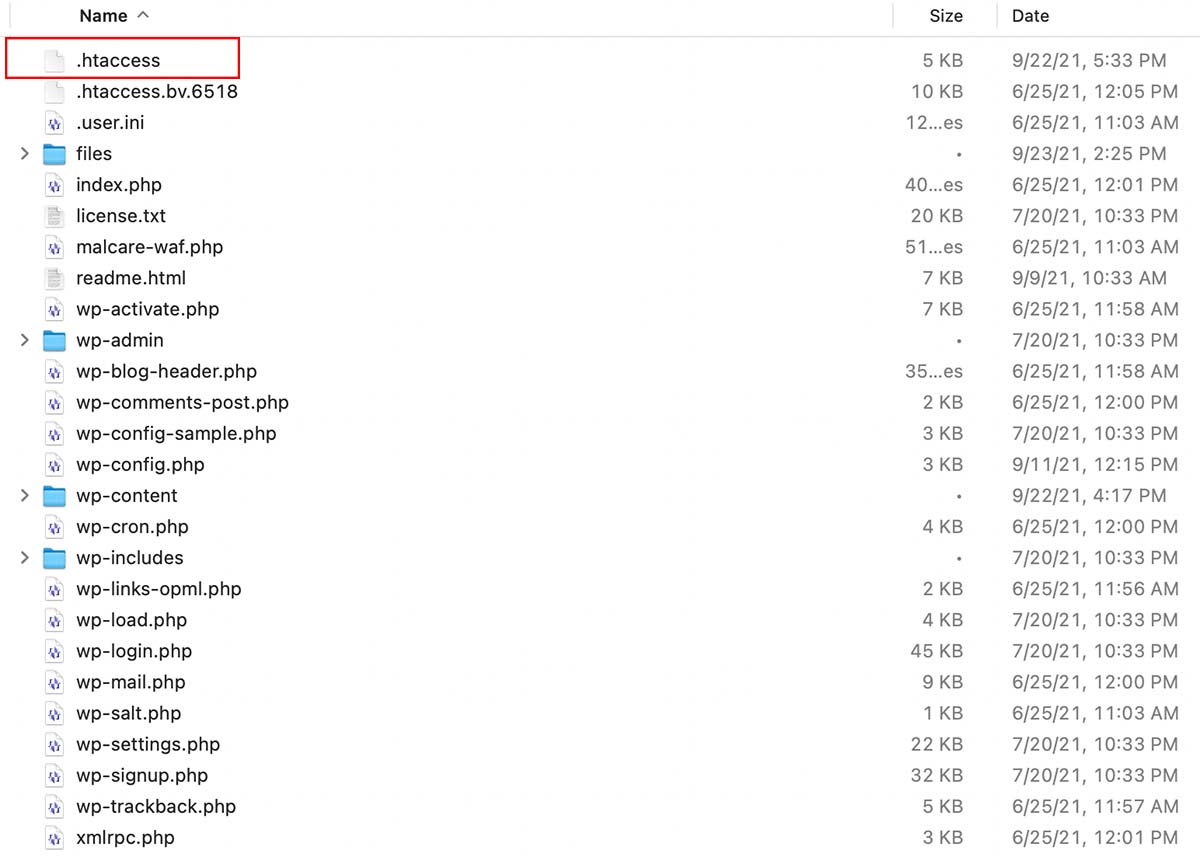Select the wp-config.php file name

pyautogui.click(x=140, y=464)
